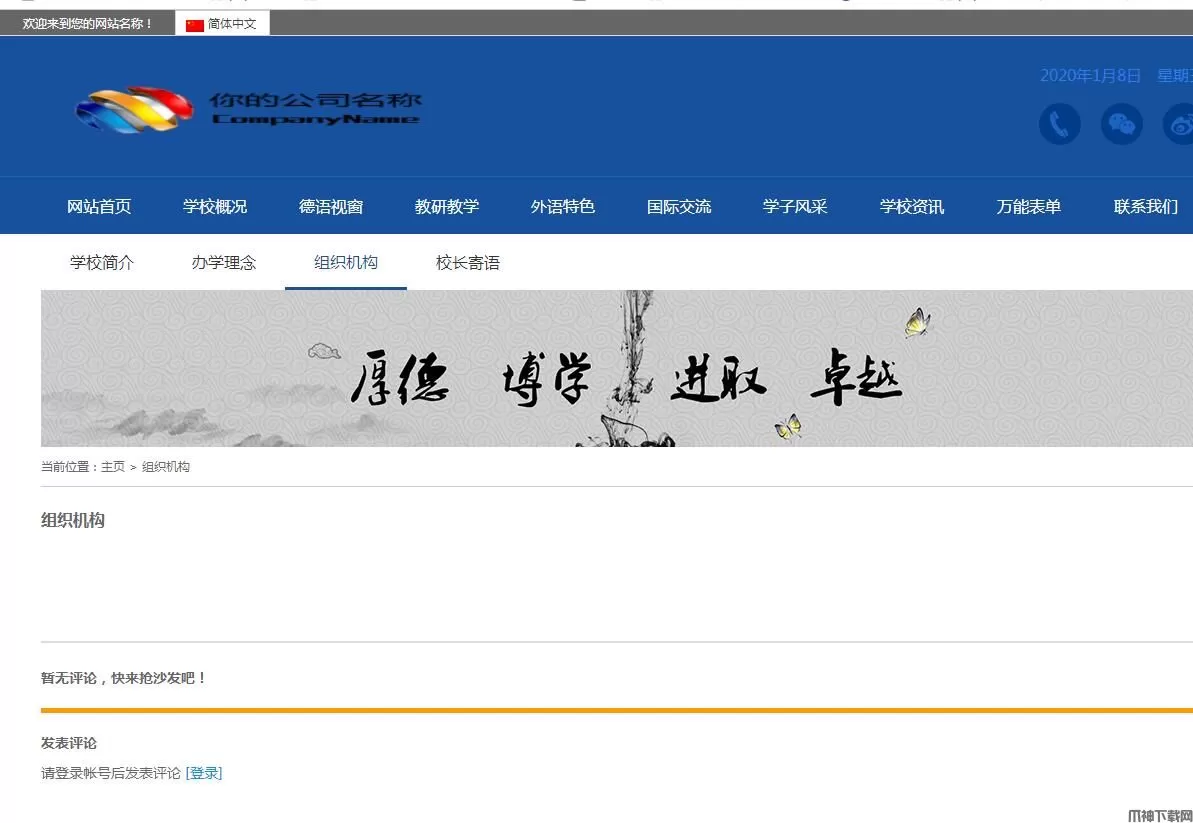Go to 网站首页 in navigation
The height and width of the screenshot is (823, 1193).
pyautogui.click(x=99, y=206)
